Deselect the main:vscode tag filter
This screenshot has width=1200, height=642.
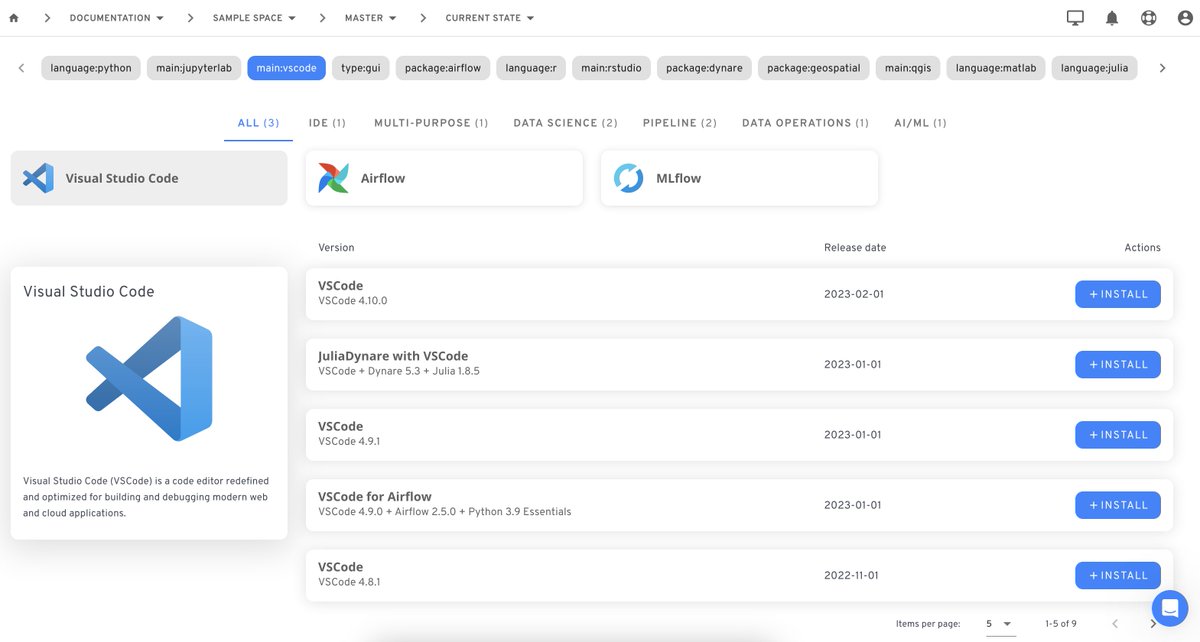(286, 68)
